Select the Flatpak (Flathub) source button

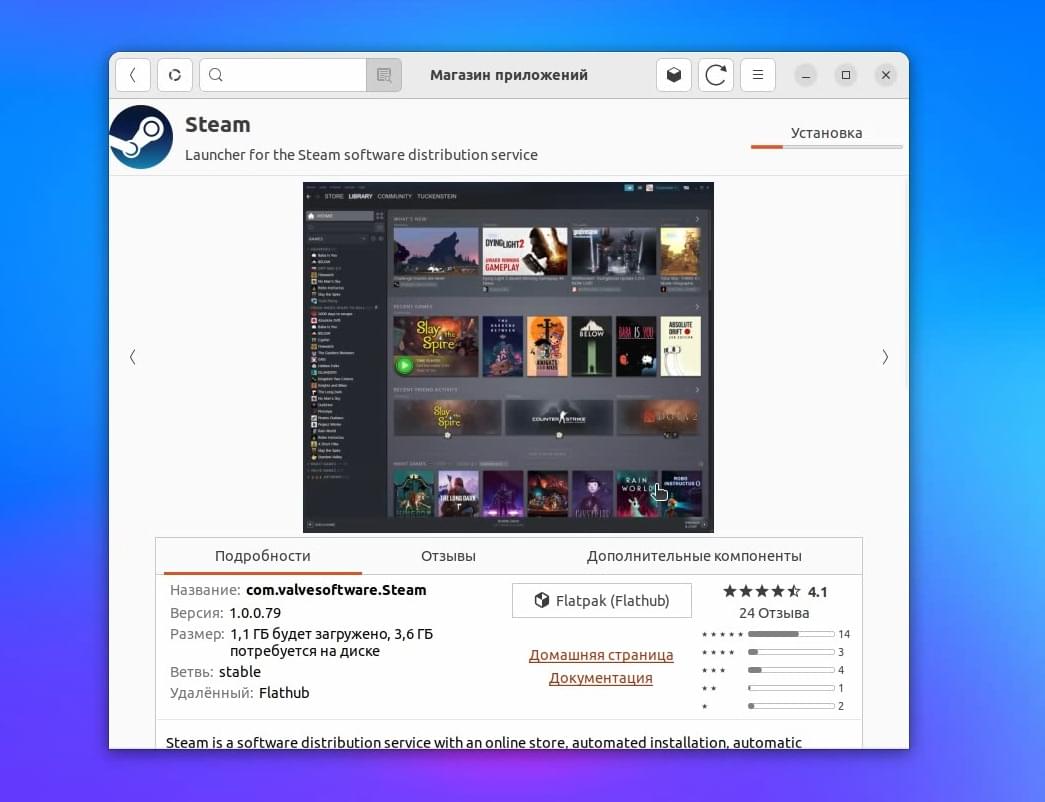[602, 601]
